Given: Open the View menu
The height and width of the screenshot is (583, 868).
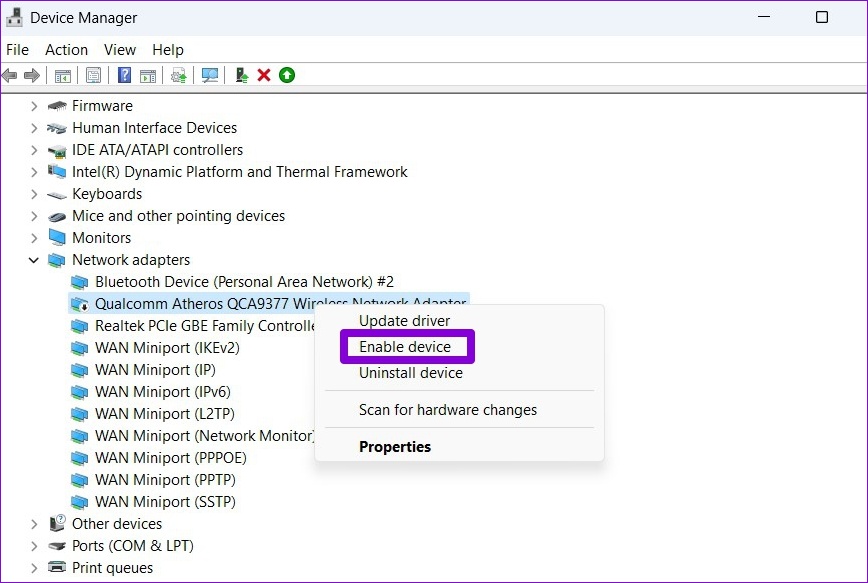Looking at the screenshot, I should (120, 50).
